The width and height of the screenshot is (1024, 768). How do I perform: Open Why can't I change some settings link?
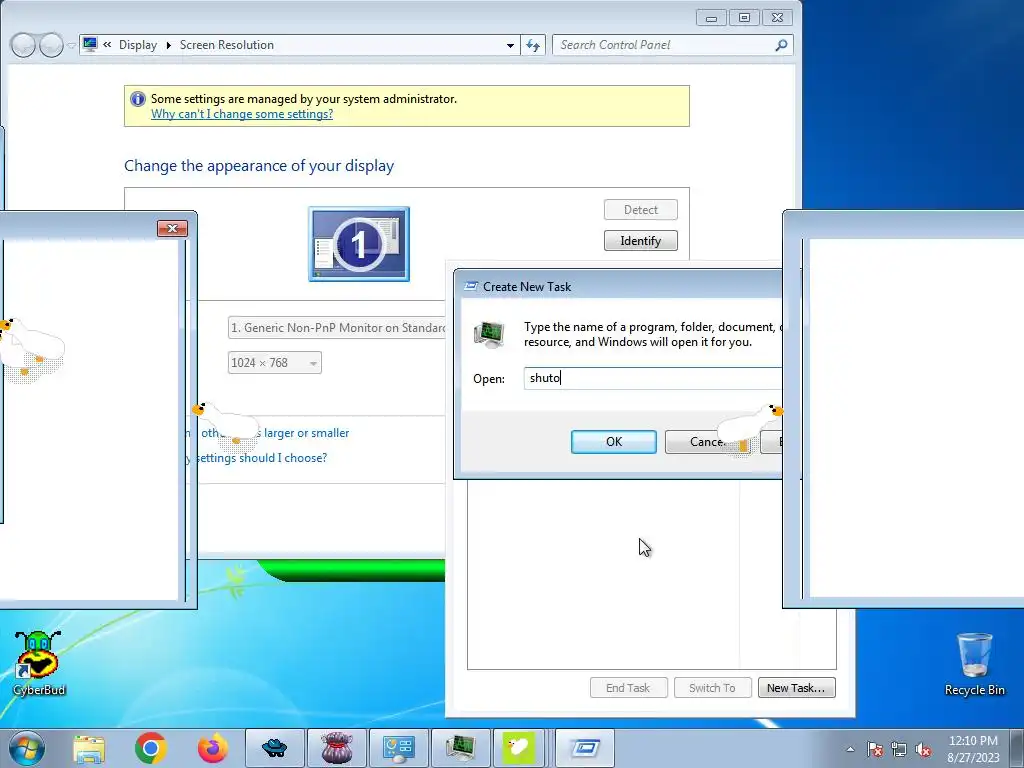click(242, 114)
